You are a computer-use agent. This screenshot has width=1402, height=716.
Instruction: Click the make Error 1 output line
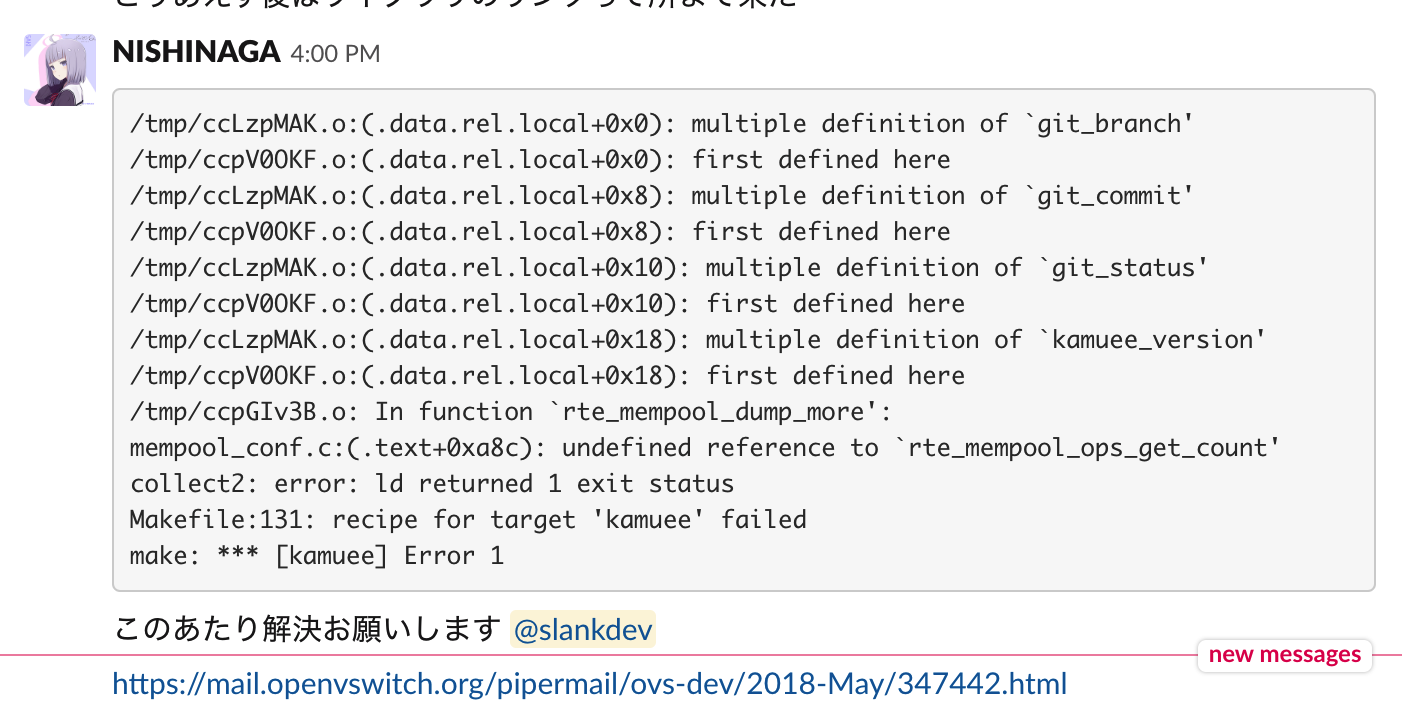pyautogui.click(x=320, y=555)
